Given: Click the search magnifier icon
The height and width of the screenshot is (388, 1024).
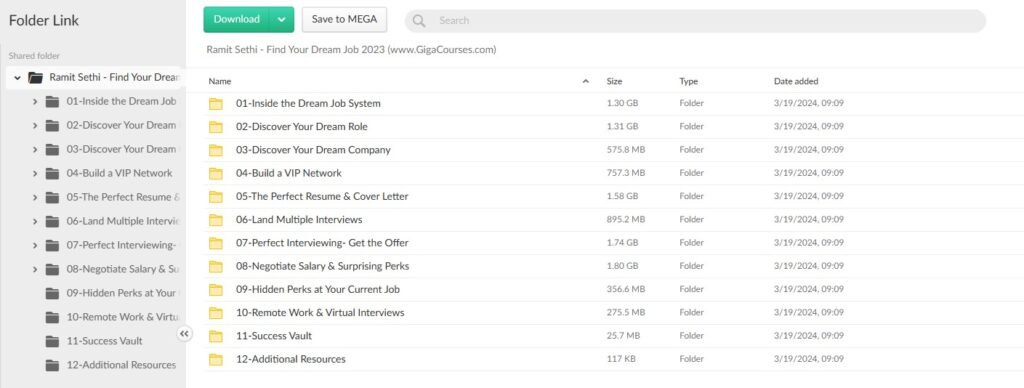Looking at the screenshot, I should [x=419, y=21].
